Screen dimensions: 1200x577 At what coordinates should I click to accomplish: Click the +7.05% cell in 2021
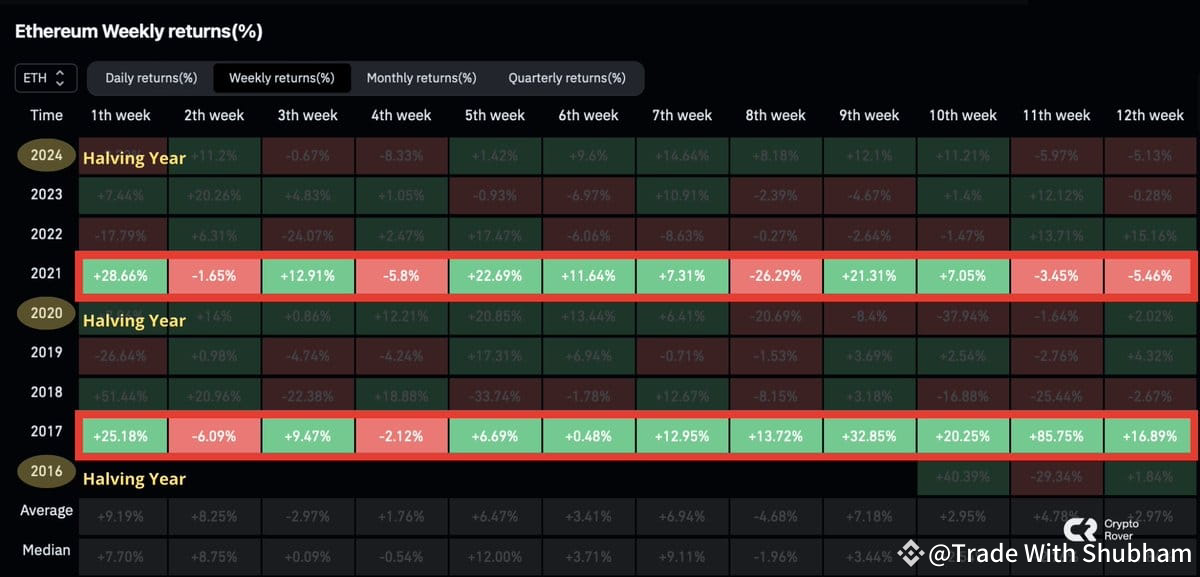(x=963, y=275)
